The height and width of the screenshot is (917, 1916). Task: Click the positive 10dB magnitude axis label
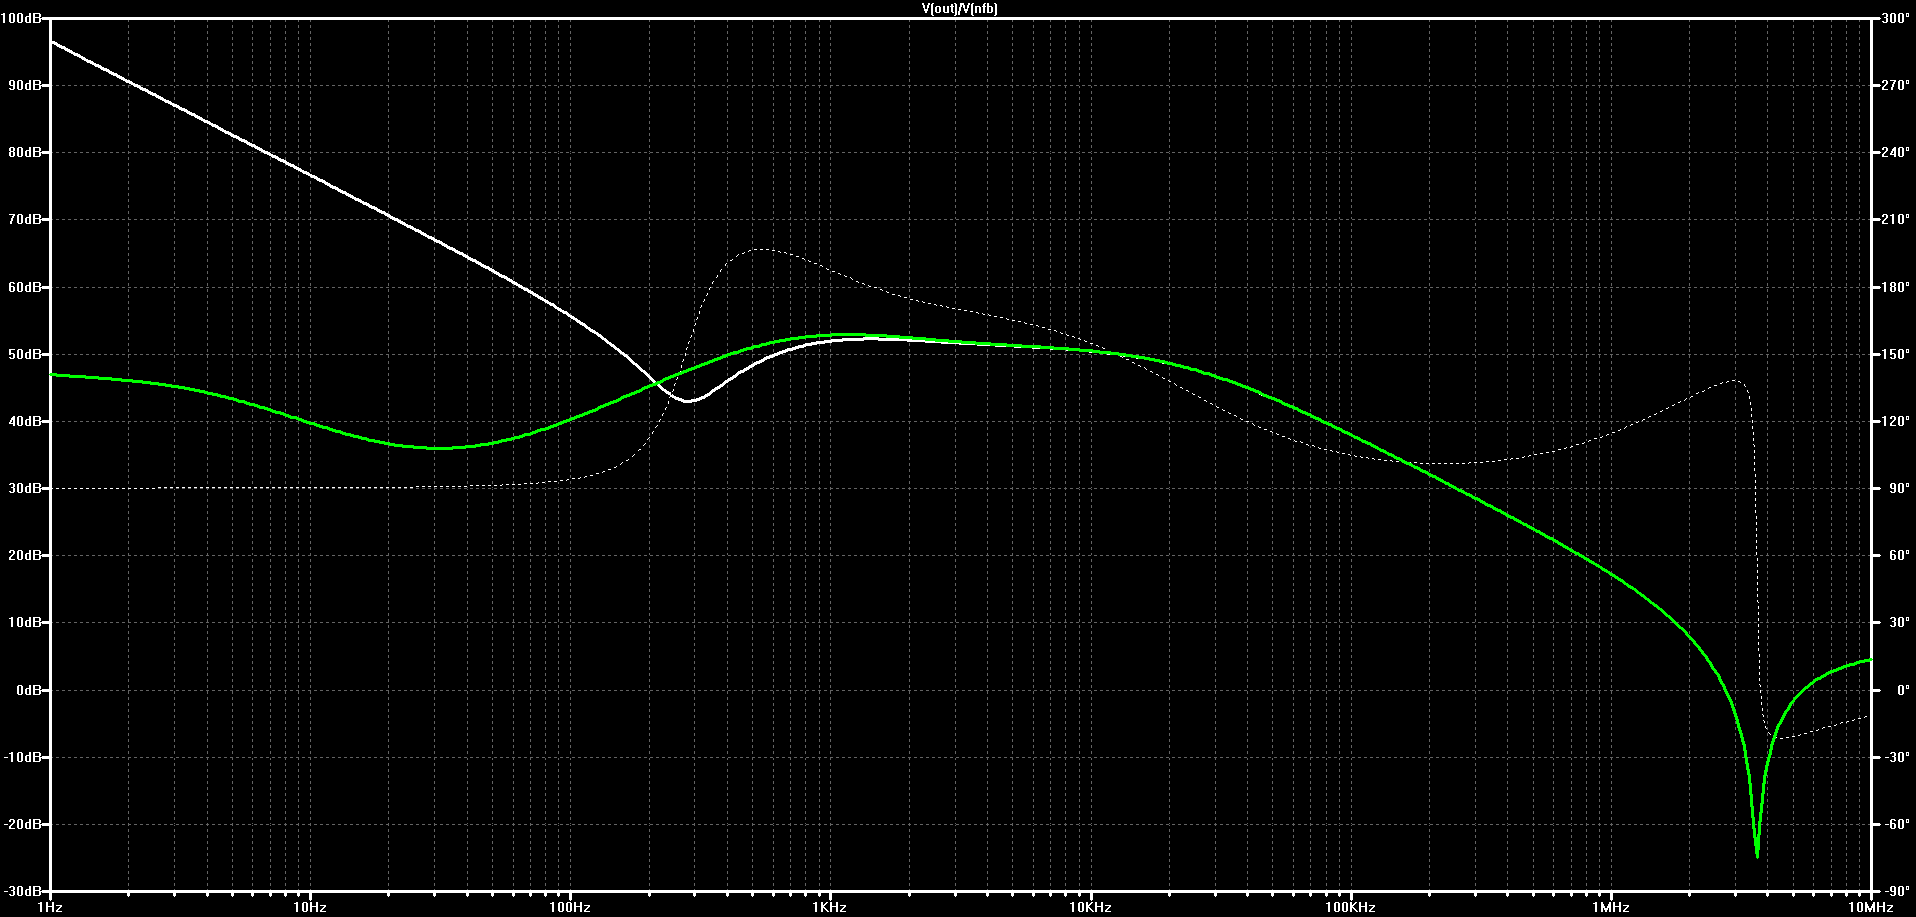pyautogui.click(x=24, y=622)
